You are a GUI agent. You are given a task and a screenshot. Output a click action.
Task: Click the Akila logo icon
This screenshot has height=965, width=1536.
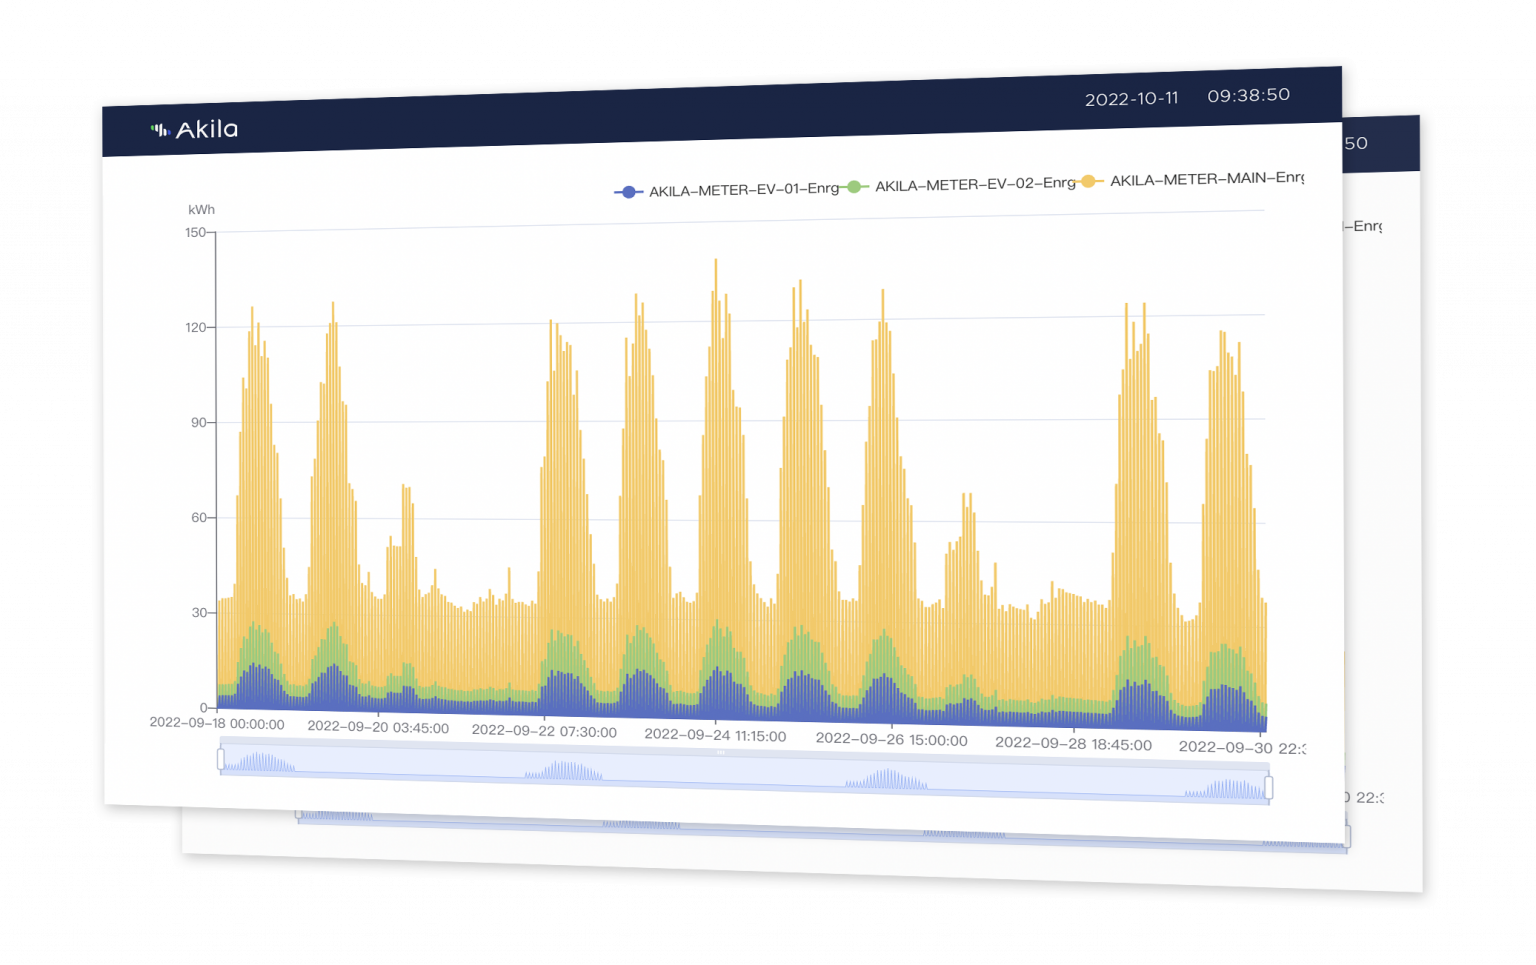point(159,129)
